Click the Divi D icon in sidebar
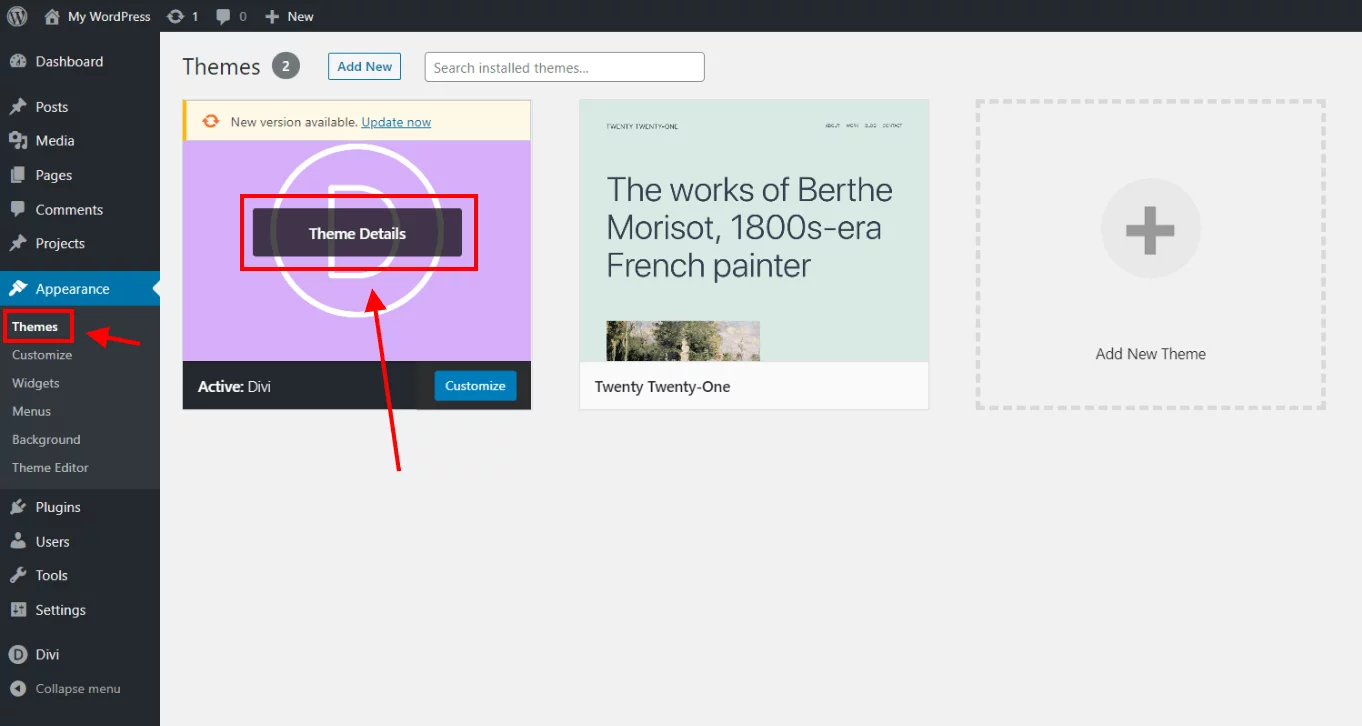 18,654
